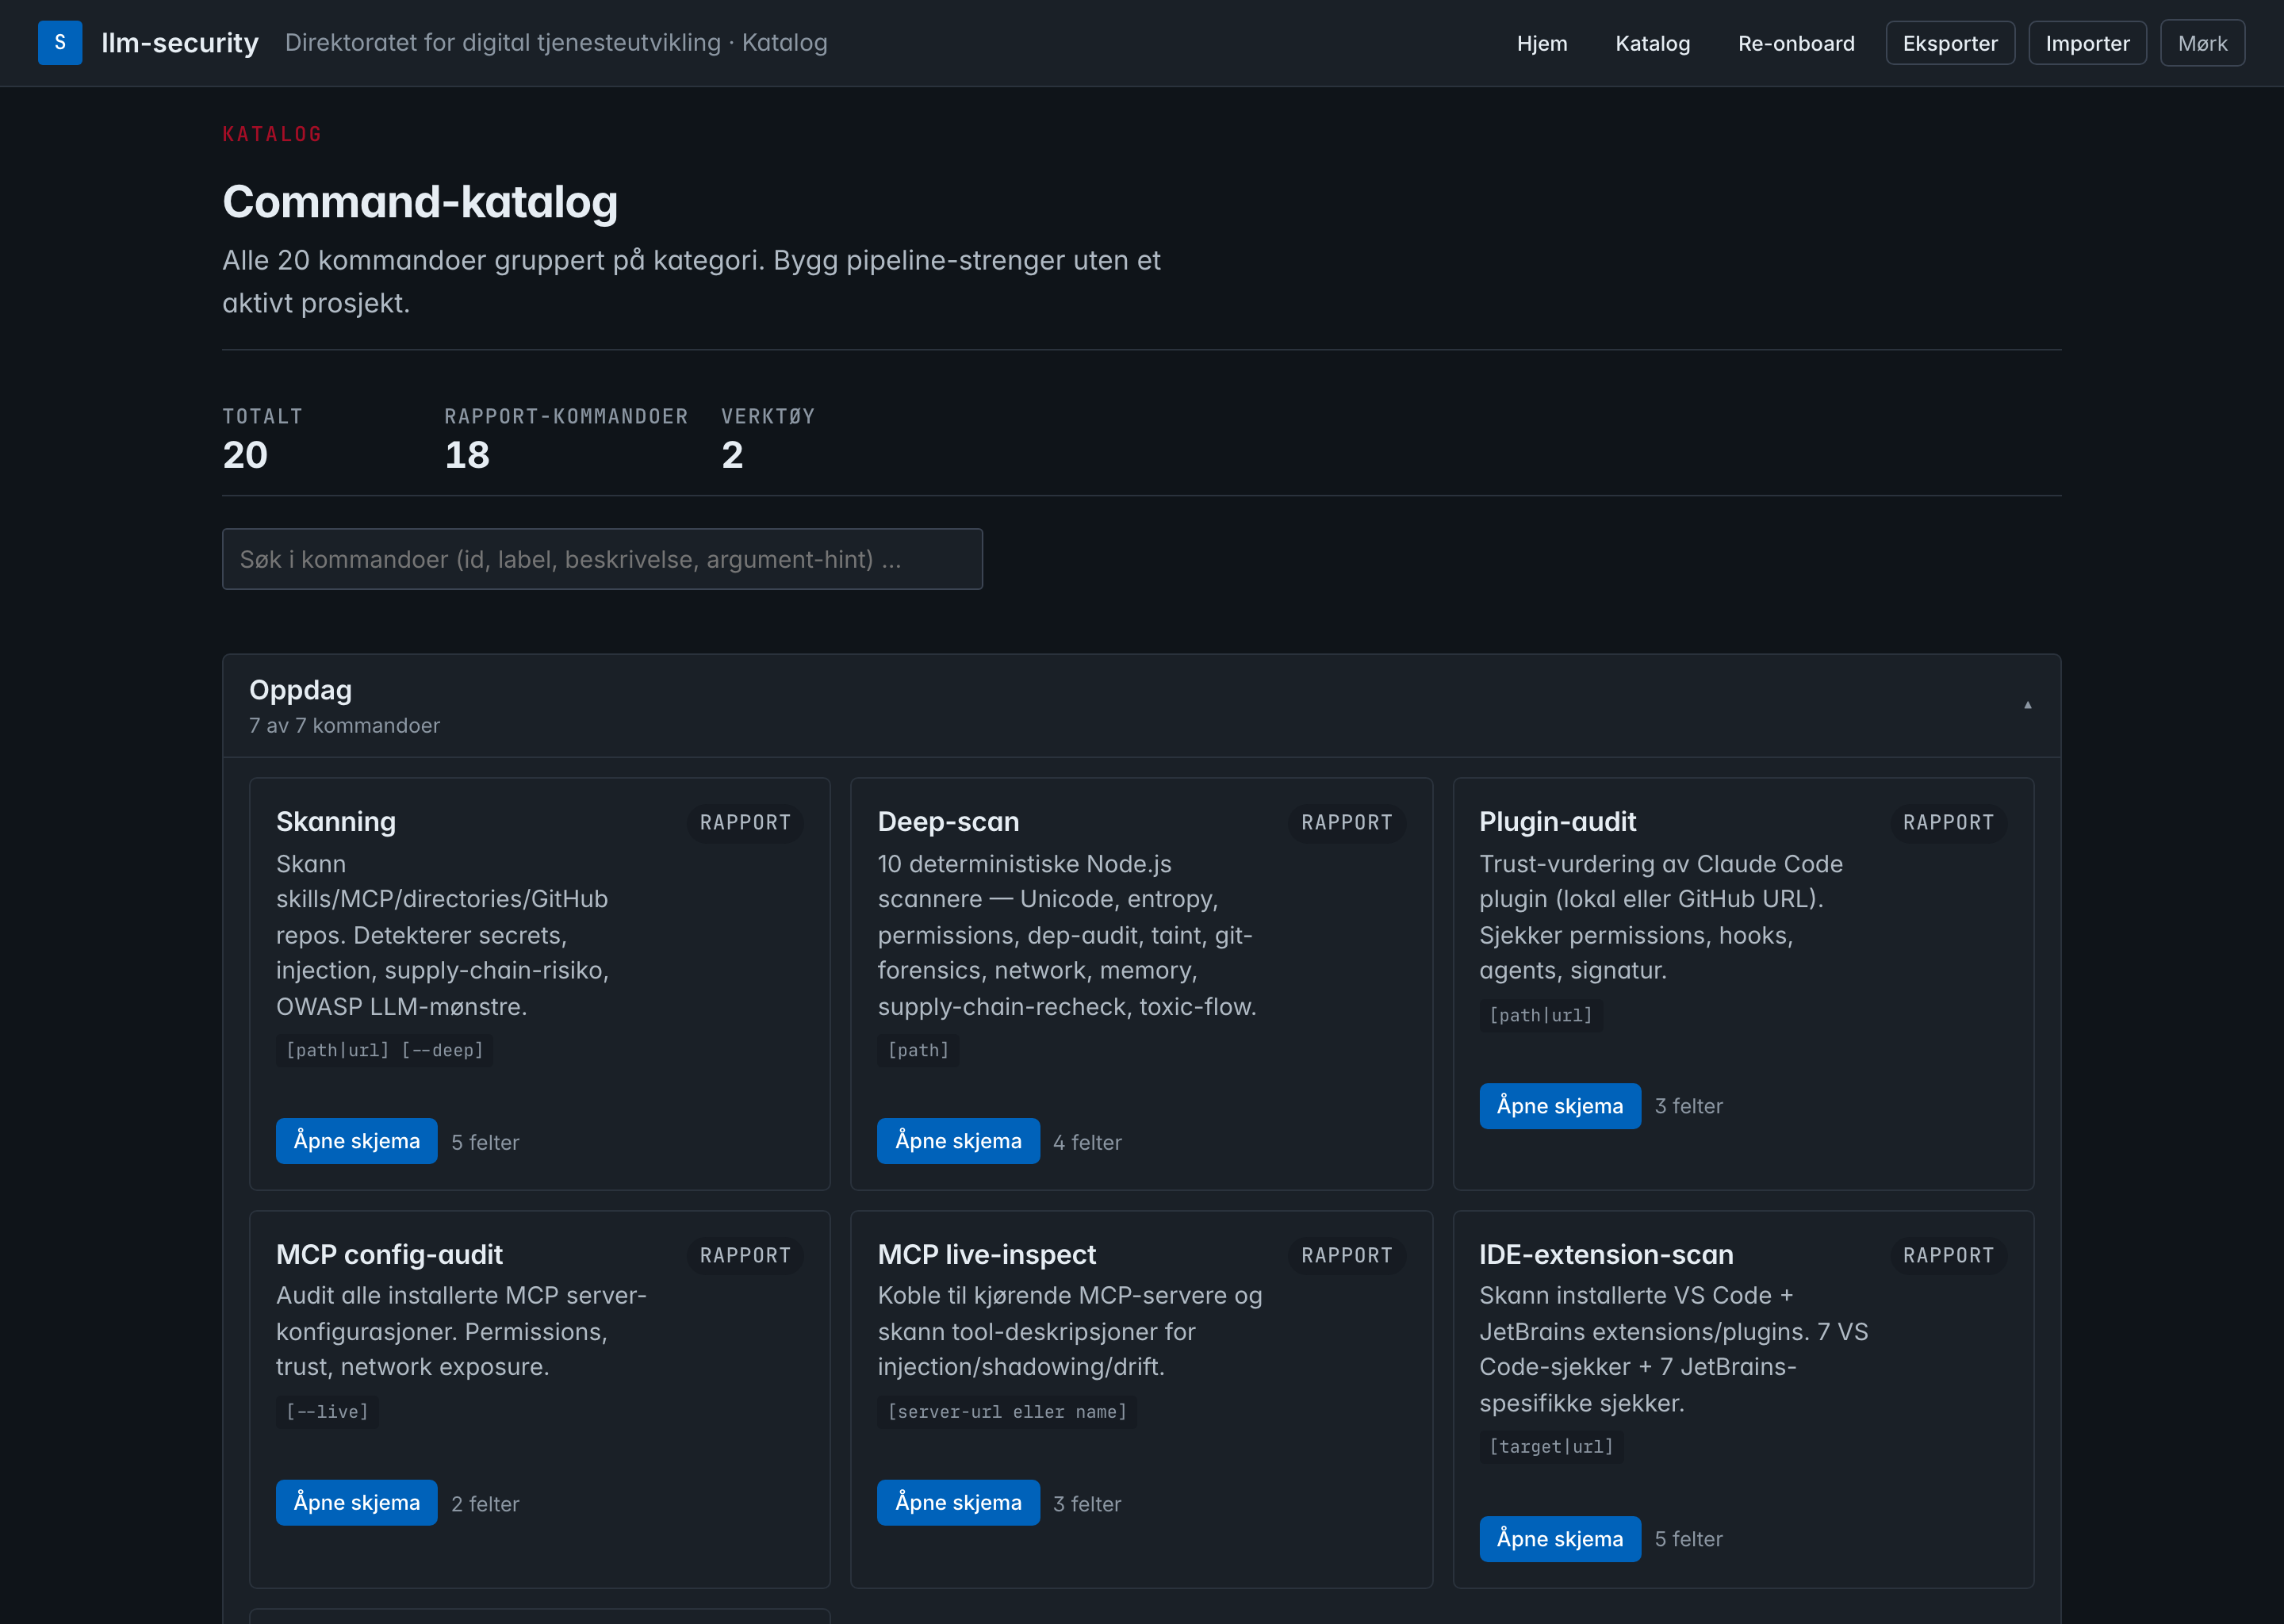
Task: Click the red KATALOG breadcrumb label
Action: (272, 134)
